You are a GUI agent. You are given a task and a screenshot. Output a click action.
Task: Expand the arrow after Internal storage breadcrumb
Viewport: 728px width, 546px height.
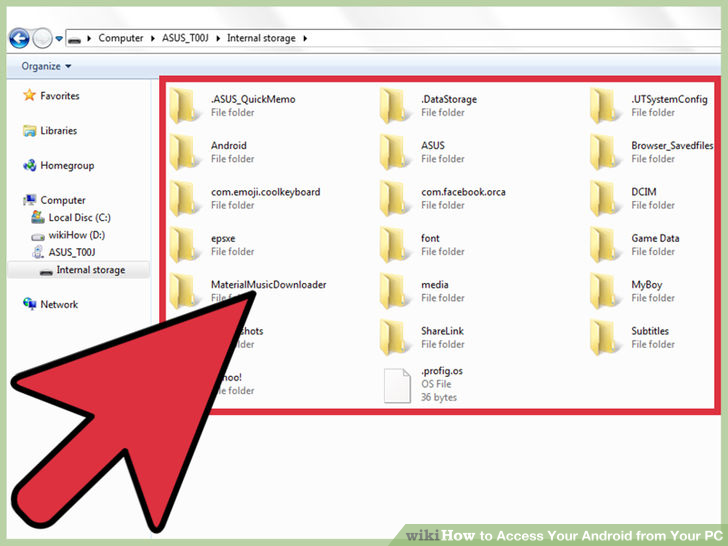pos(305,39)
